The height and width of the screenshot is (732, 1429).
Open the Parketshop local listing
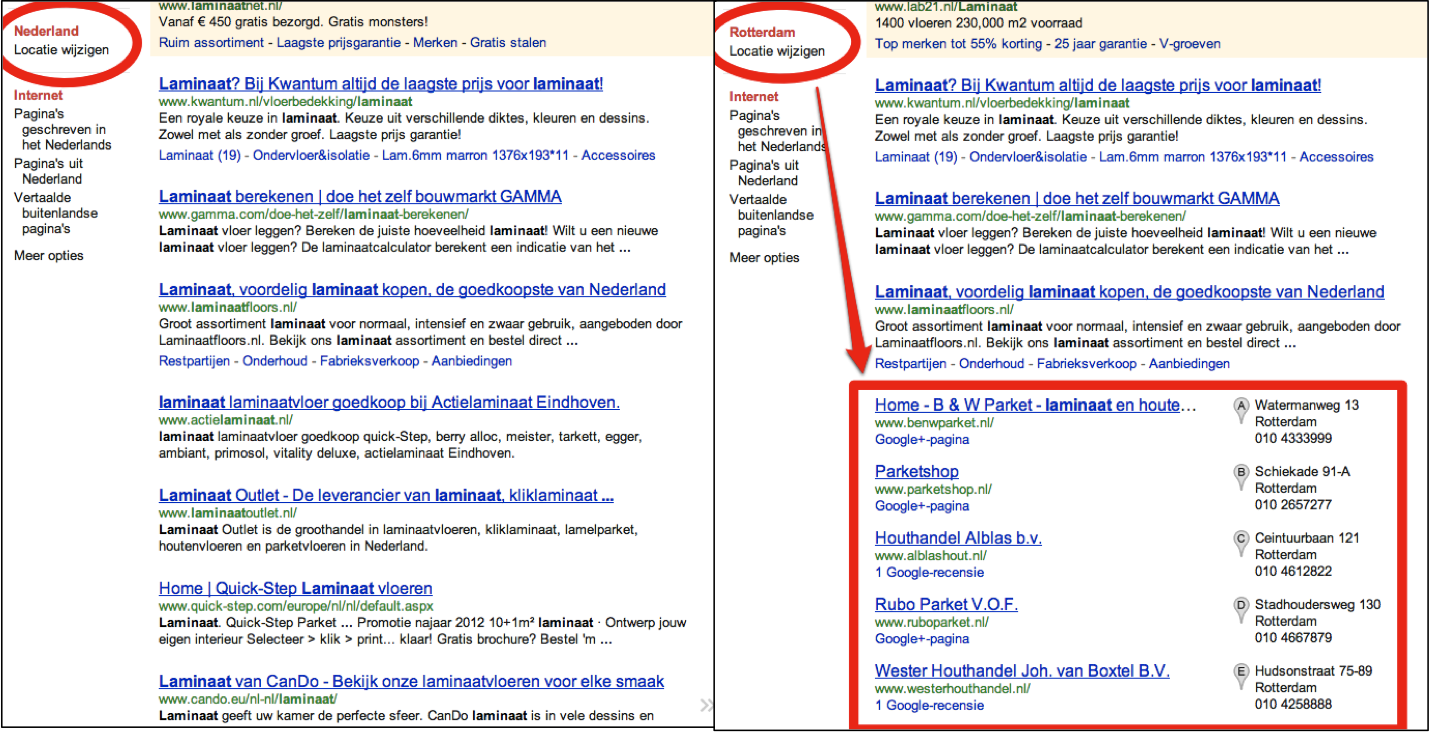(x=916, y=471)
